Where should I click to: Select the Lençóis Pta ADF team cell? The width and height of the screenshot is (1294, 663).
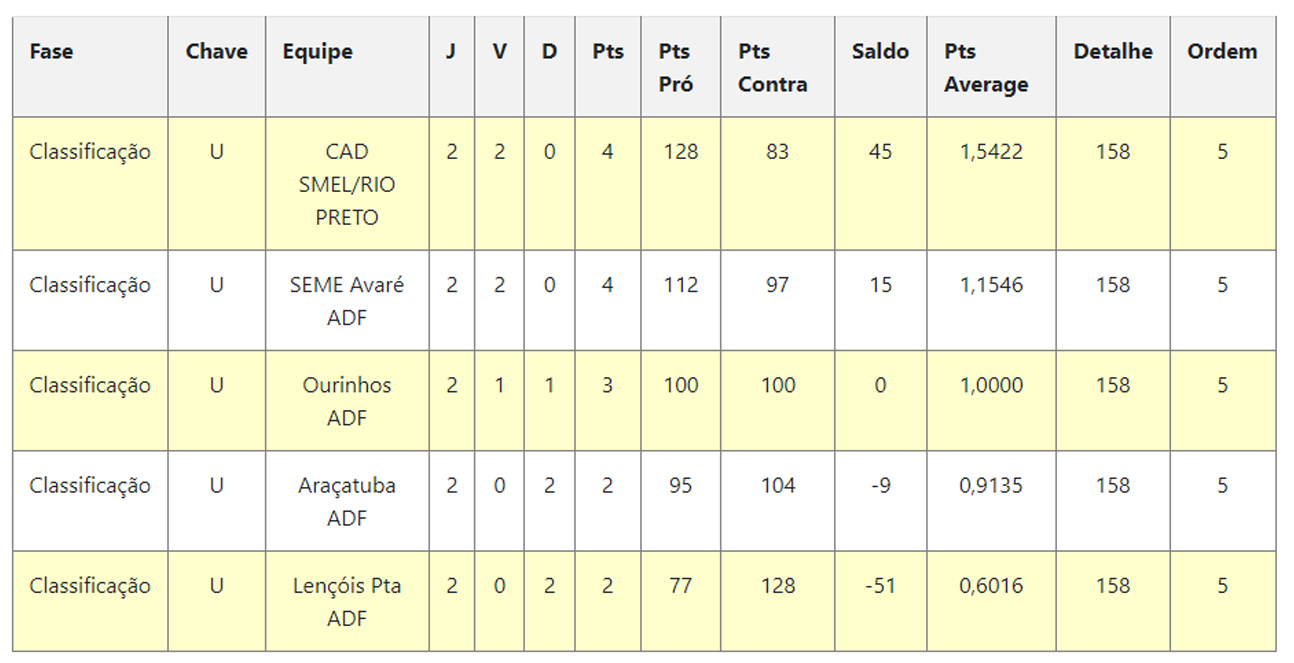pyautogui.click(x=347, y=601)
